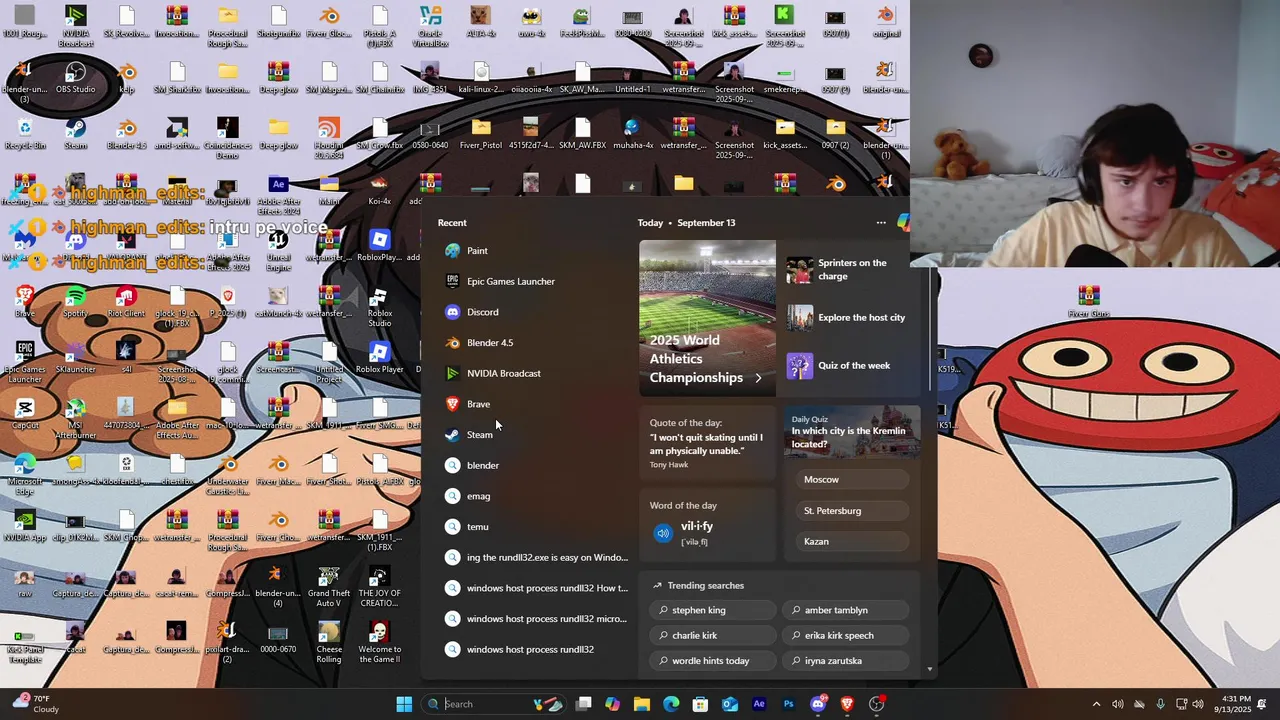The height and width of the screenshot is (720, 1280).
Task: Search trending 'stephen king'
Action: tap(712, 610)
